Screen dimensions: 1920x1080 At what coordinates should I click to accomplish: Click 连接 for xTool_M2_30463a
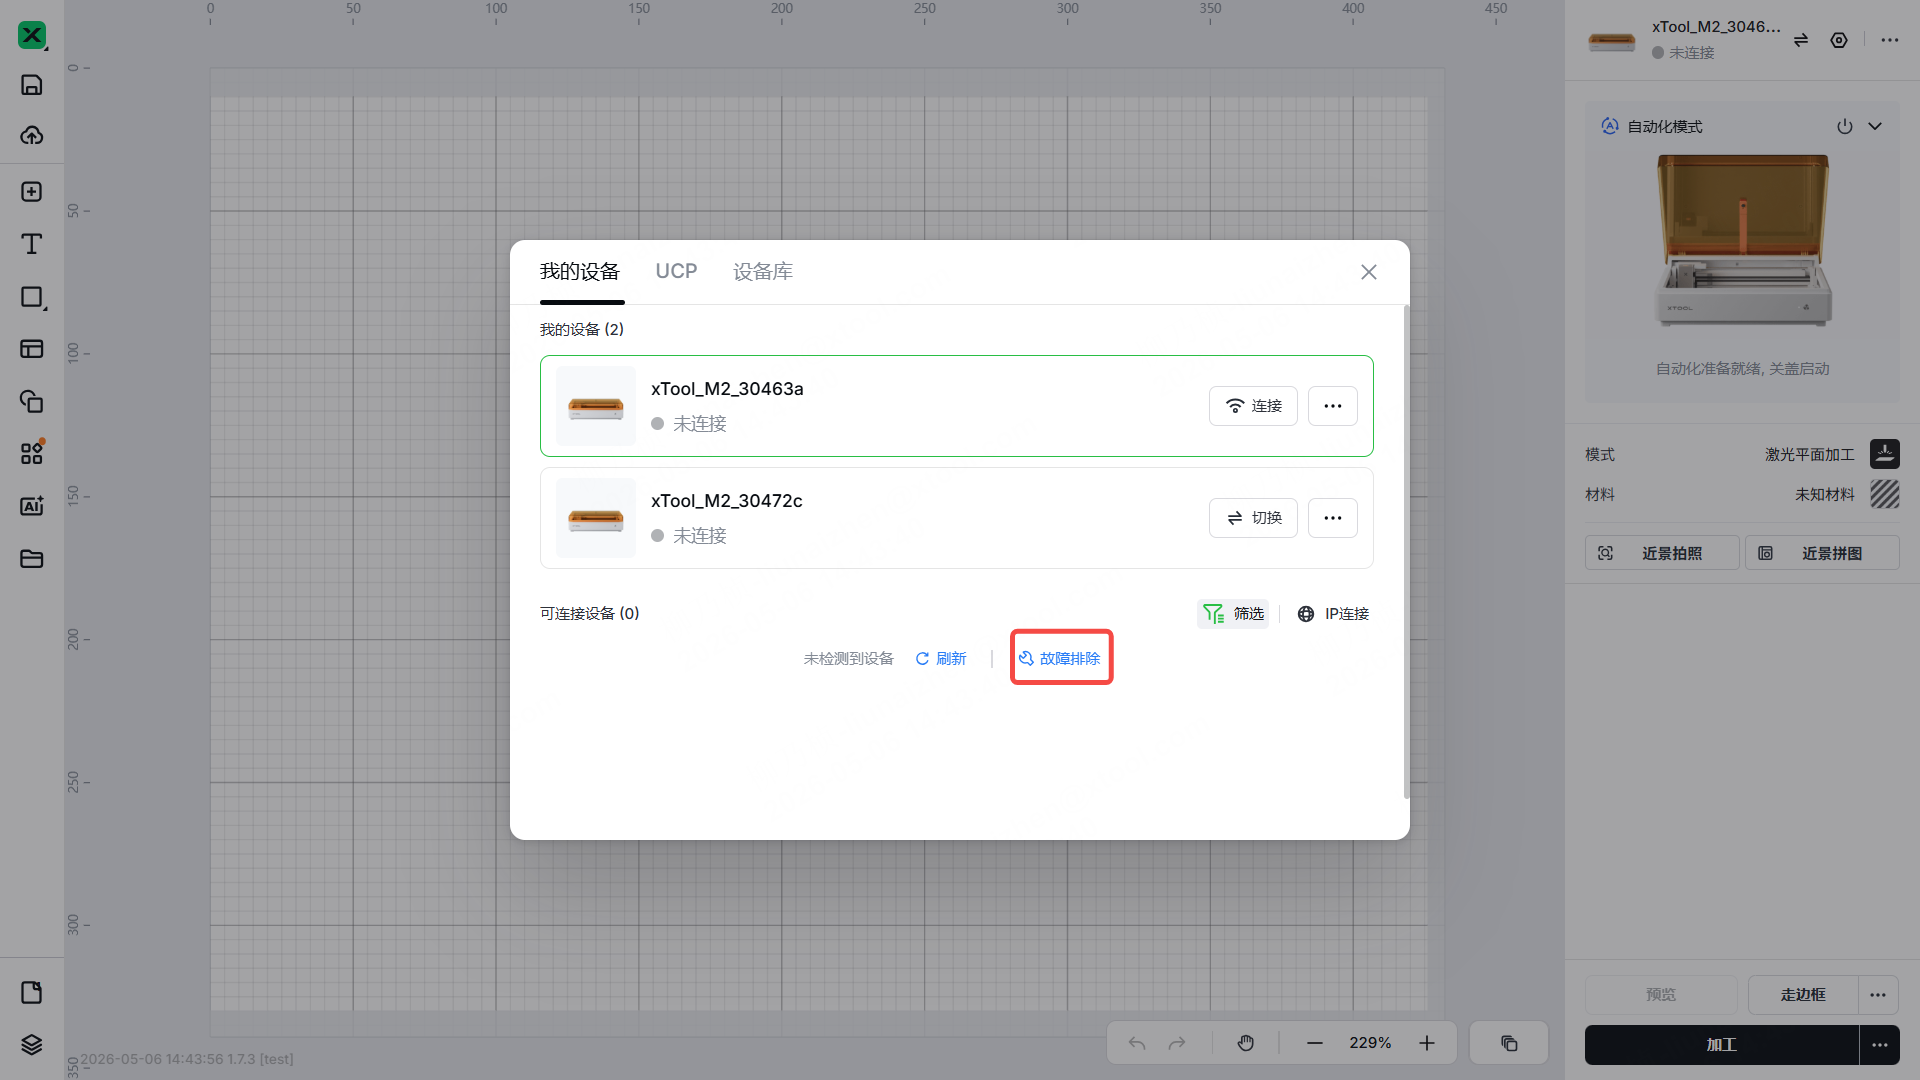pos(1253,406)
